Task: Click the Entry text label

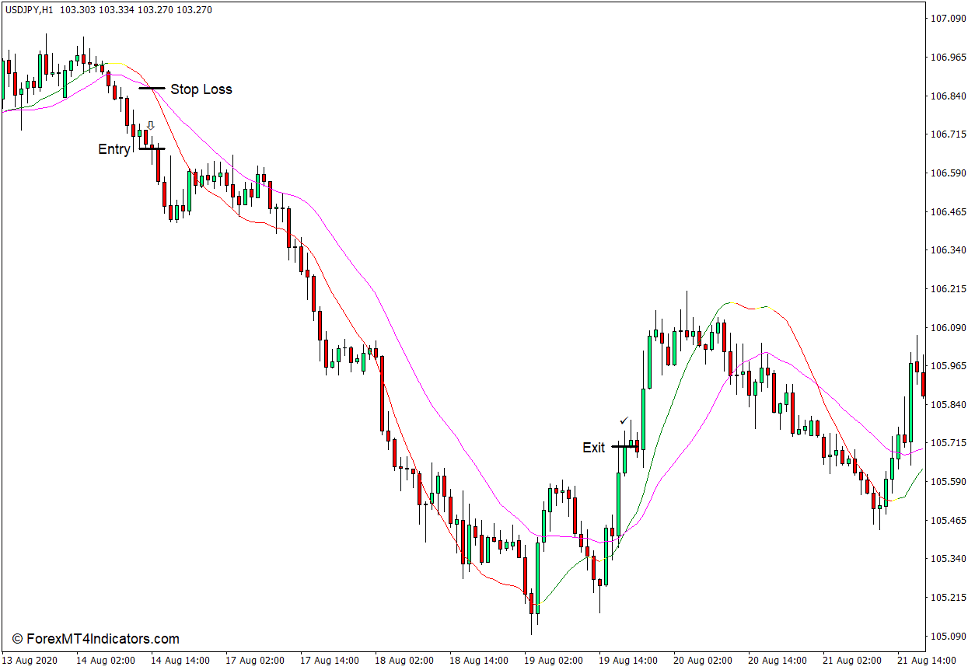Action: pyautogui.click(x=112, y=150)
